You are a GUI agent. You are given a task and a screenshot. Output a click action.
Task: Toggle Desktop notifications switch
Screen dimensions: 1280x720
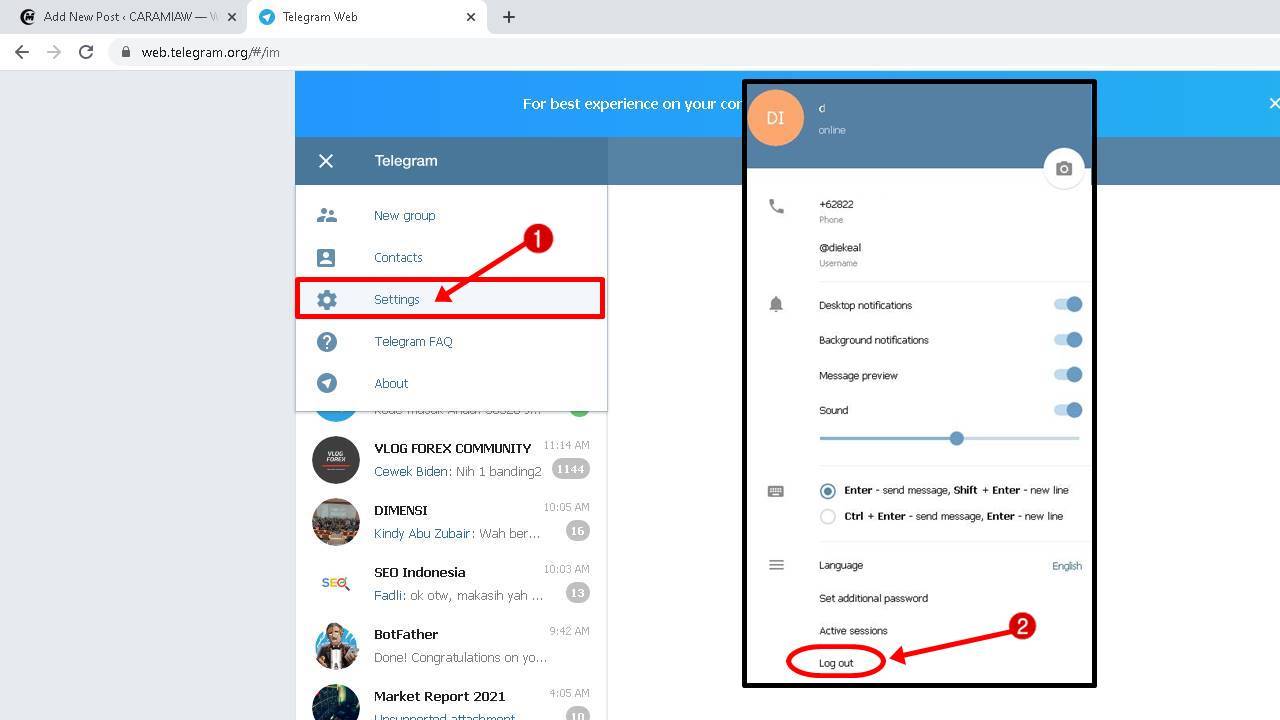[x=1068, y=305]
